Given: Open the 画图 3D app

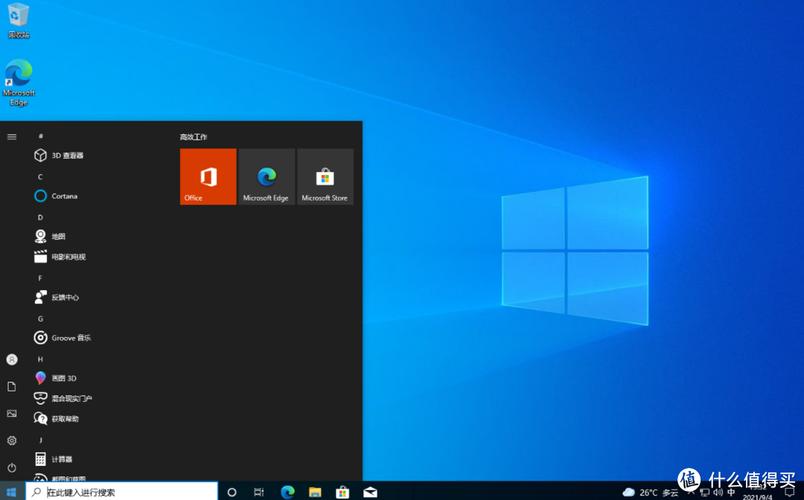Looking at the screenshot, I should pos(63,378).
